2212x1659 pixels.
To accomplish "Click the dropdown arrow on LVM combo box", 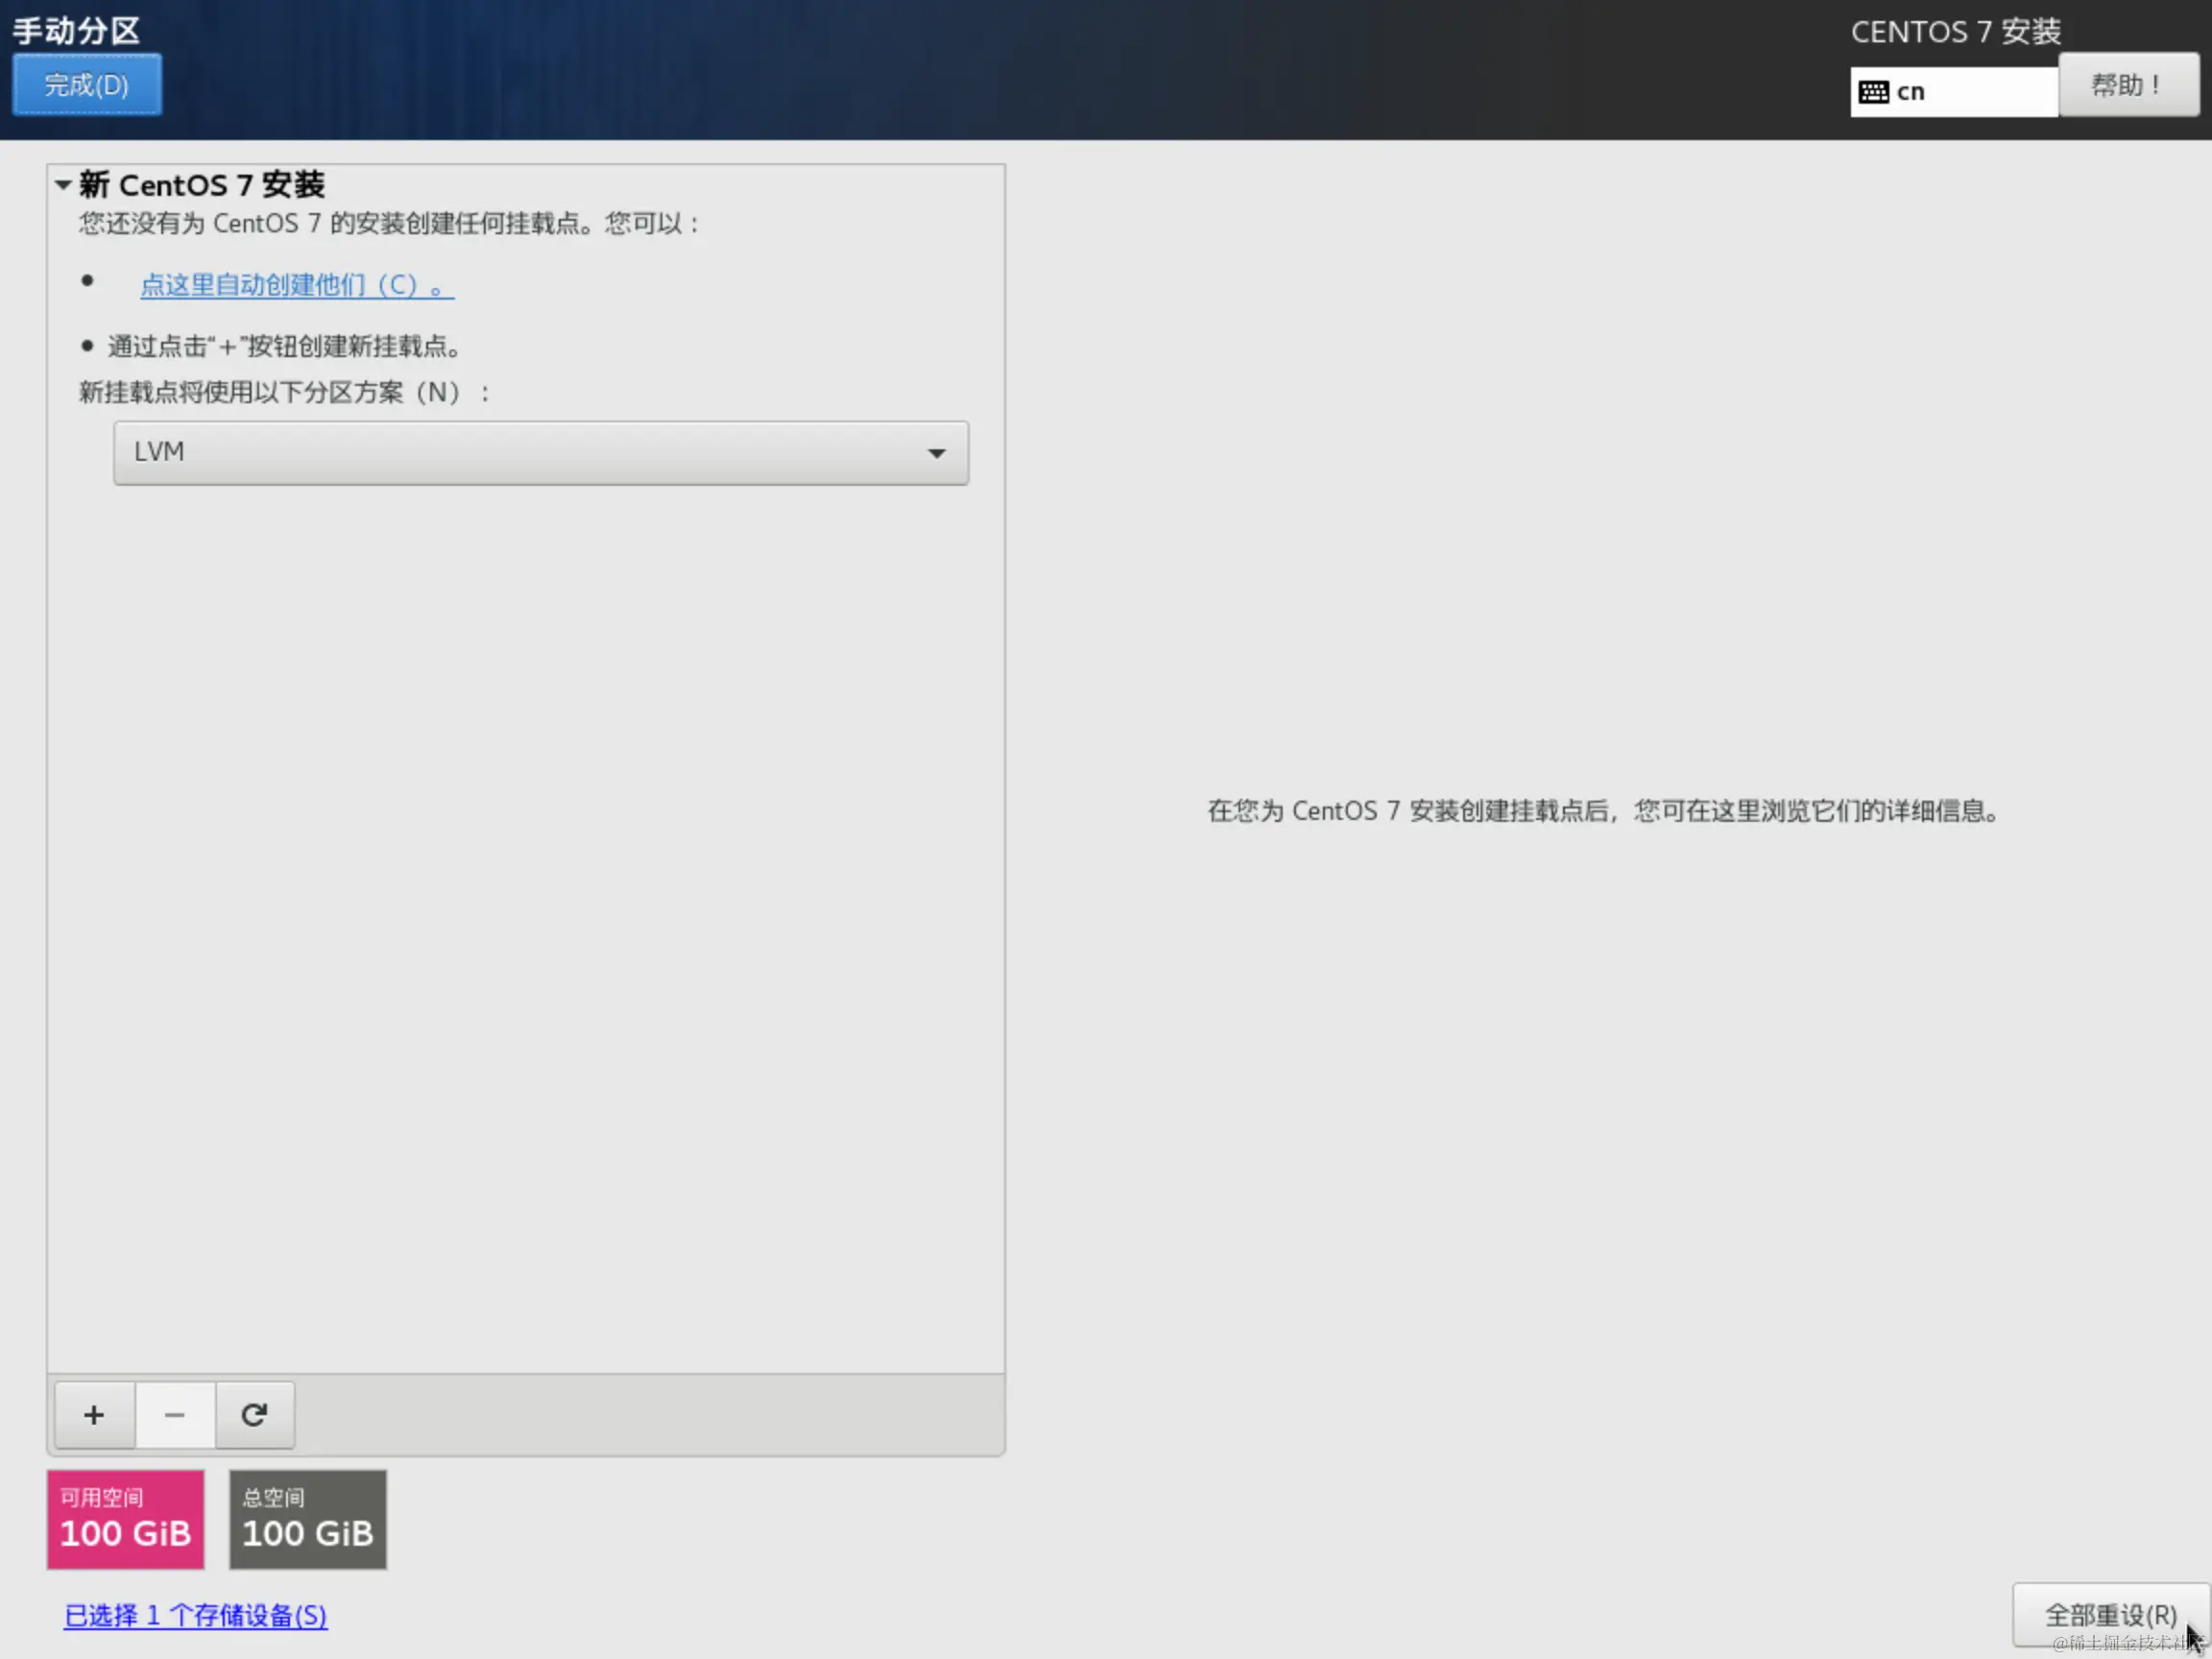I will tap(936, 453).
